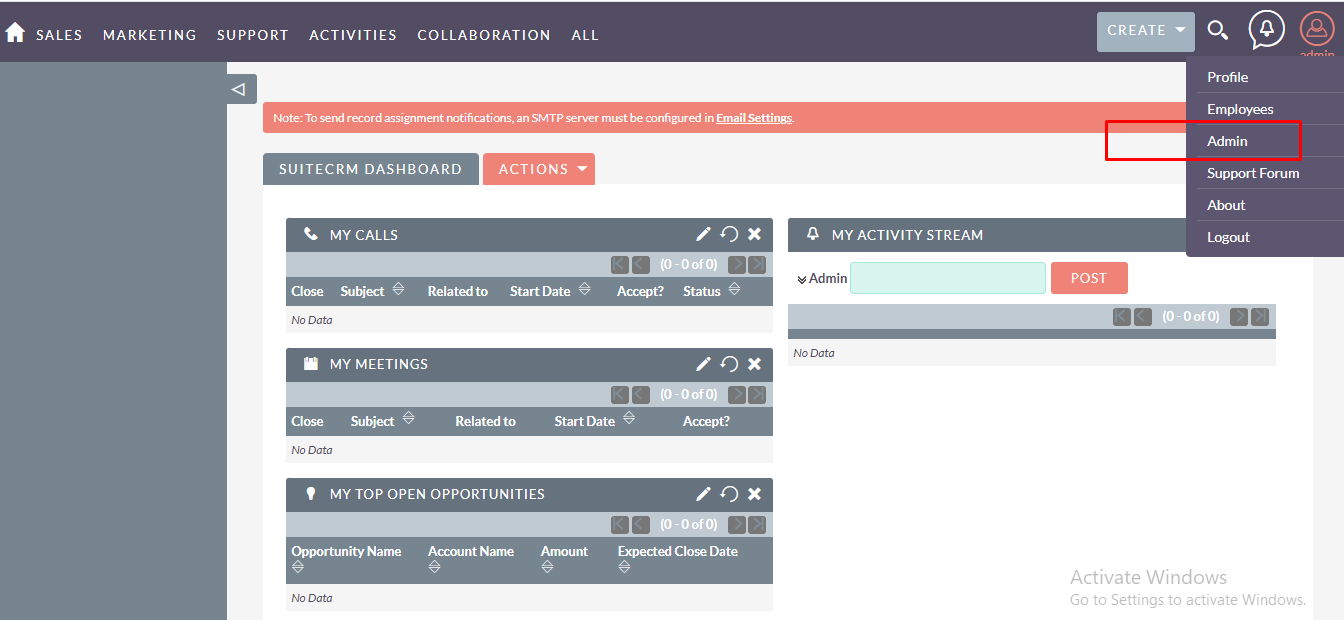This screenshot has height=620, width=1344.
Task: Open the MARKETING menu
Action: pyautogui.click(x=150, y=35)
